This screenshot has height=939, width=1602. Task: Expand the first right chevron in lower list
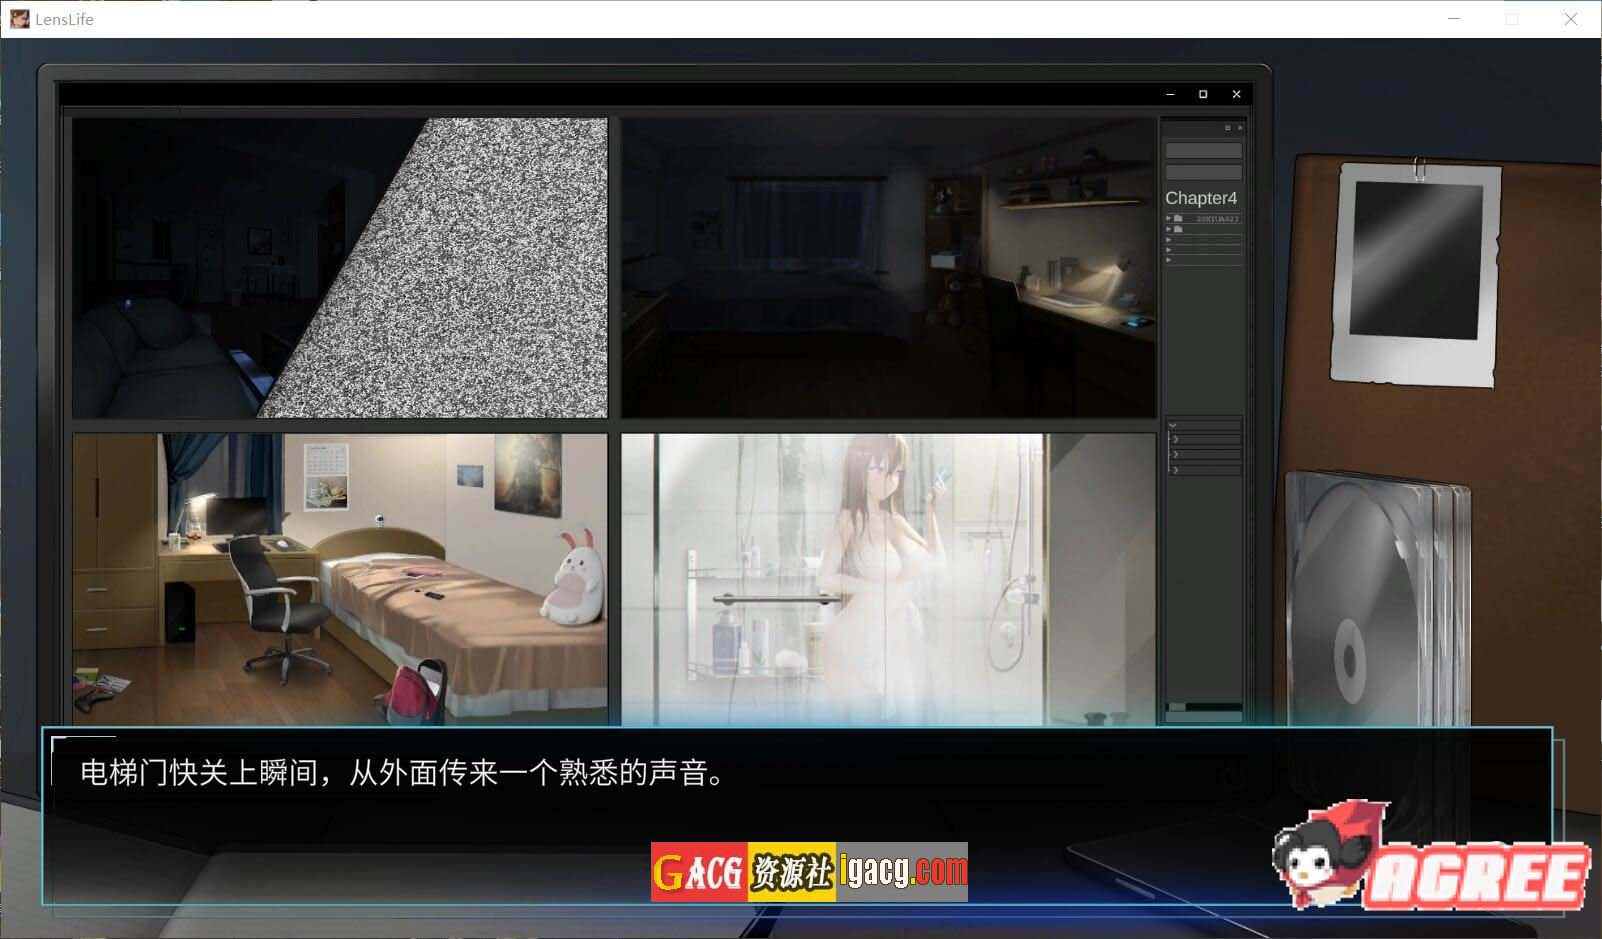click(x=1174, y=439)
